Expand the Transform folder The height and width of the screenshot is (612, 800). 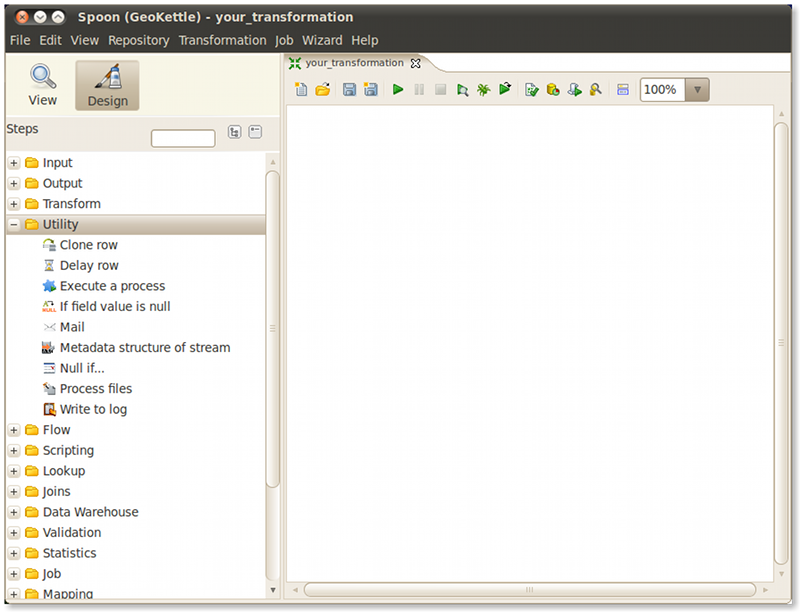[x=14, y=204]
